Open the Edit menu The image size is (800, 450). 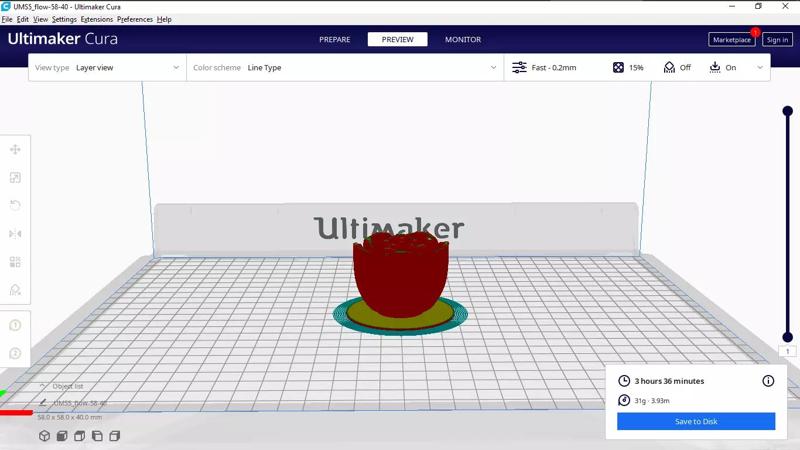[x=22, y=19]
